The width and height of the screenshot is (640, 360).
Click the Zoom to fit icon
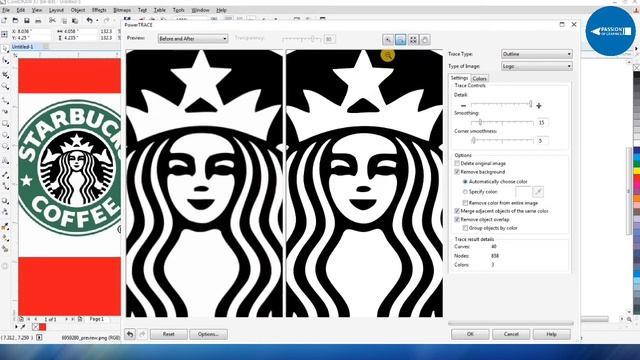coord(413,40)
